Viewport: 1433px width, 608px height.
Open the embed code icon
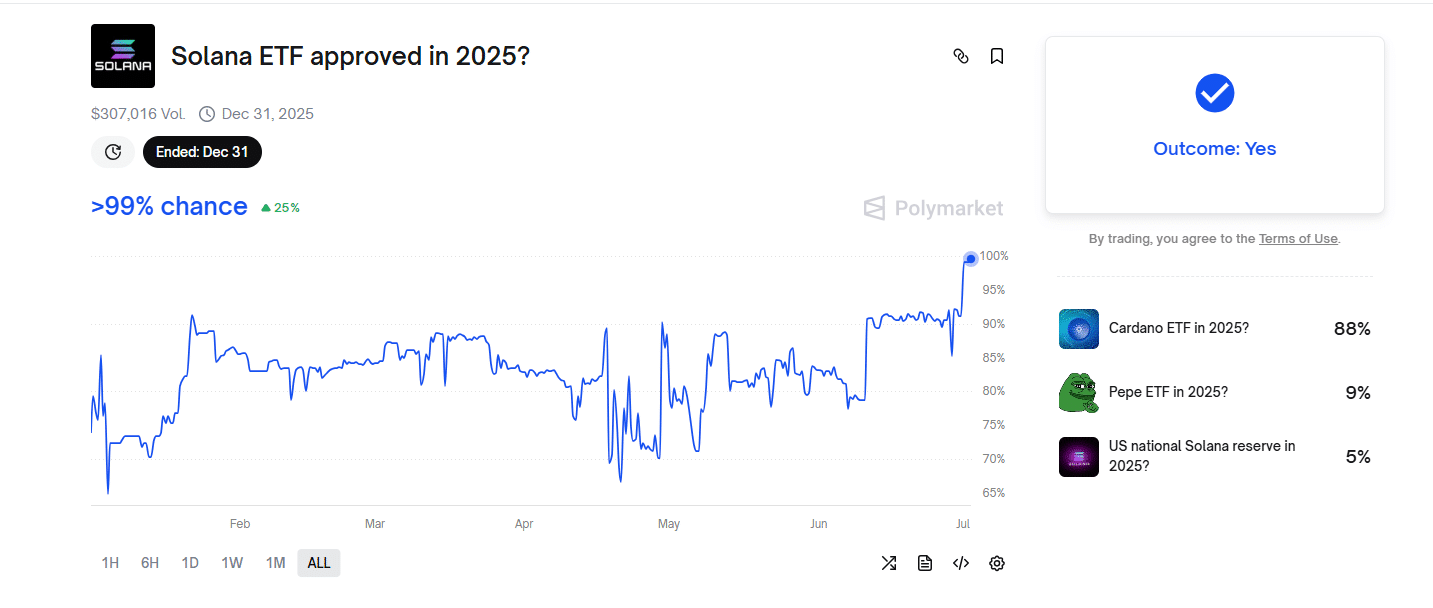(961, 563)
